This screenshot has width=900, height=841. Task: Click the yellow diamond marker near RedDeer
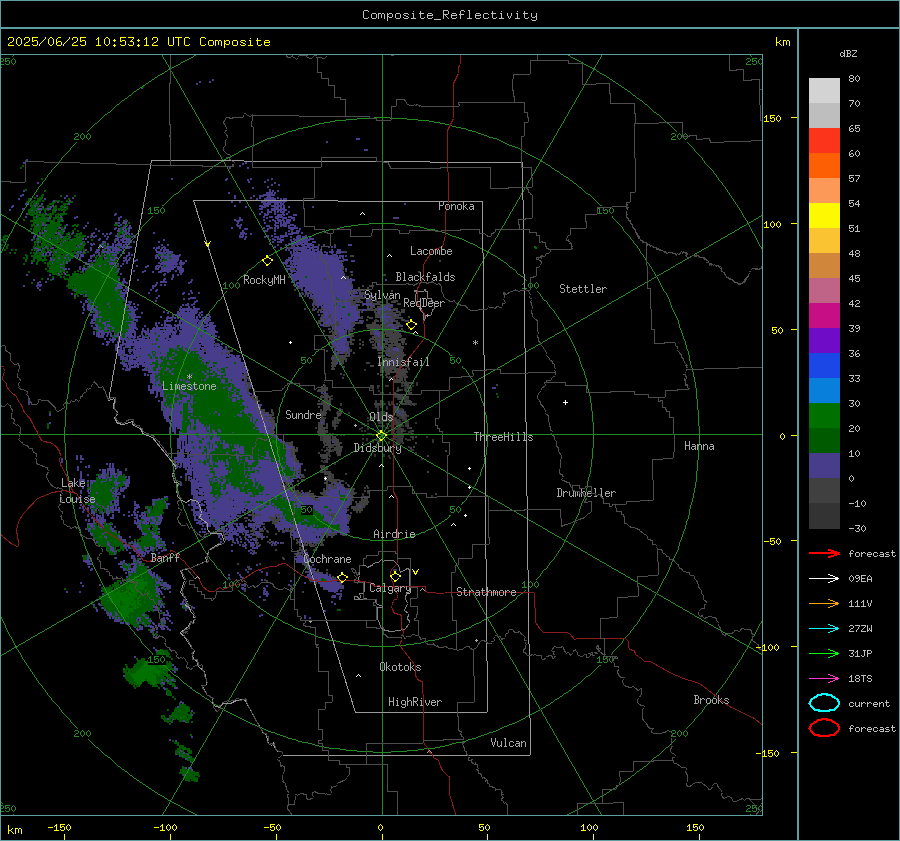(411, 325)
